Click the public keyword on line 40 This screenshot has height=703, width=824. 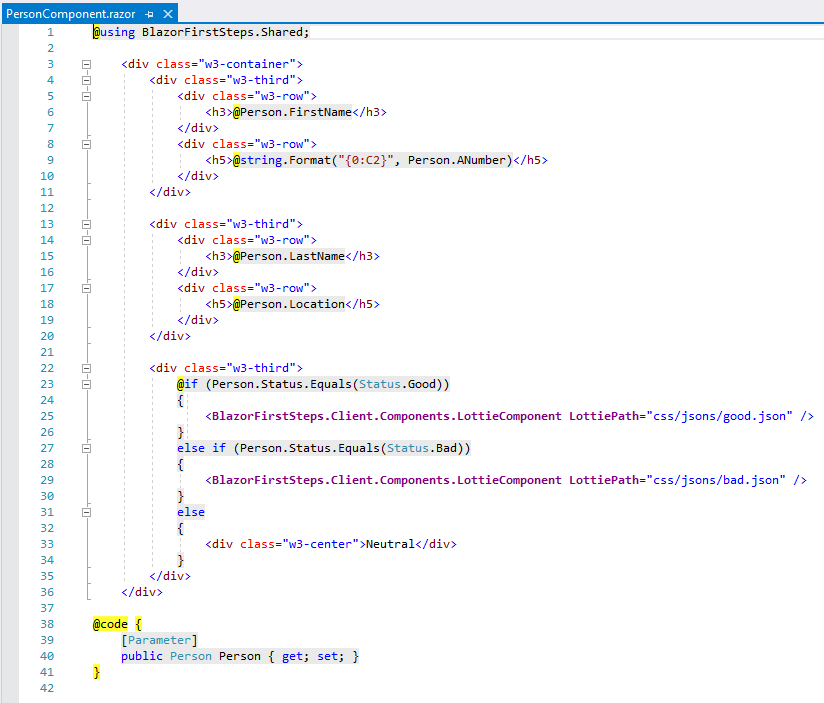click(x=142, y=656)
